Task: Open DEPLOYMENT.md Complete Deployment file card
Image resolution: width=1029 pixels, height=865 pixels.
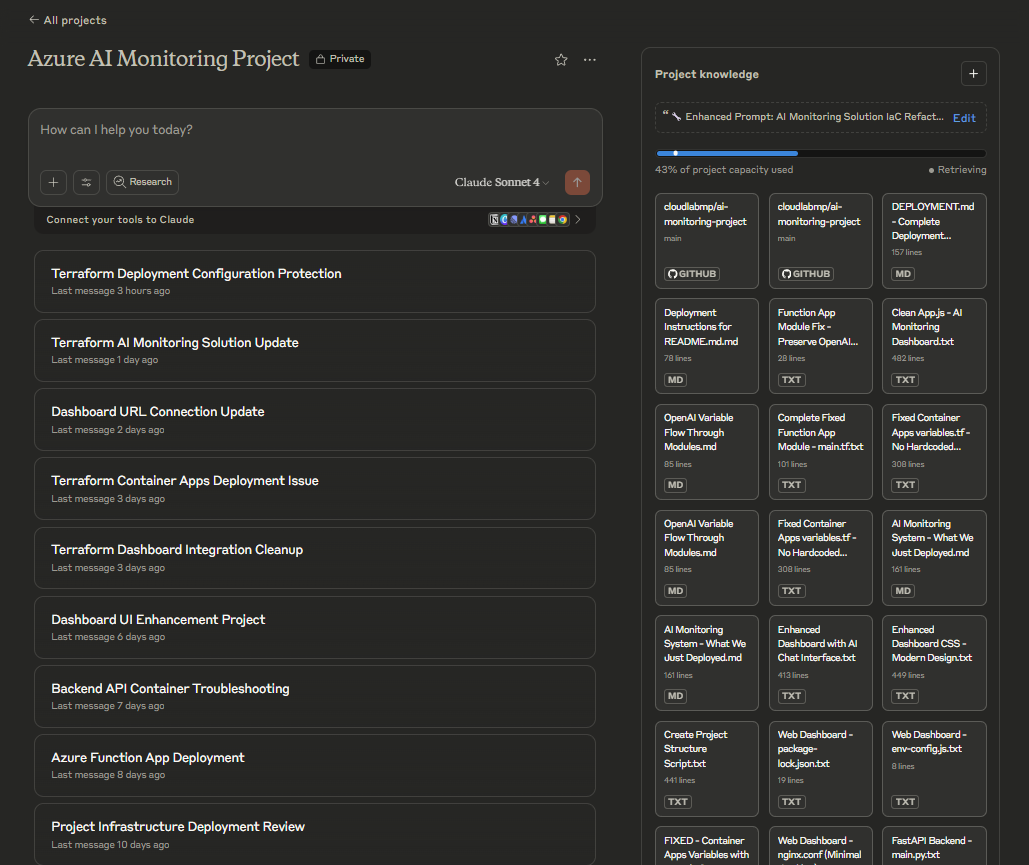Action: (x=934, y=241)
